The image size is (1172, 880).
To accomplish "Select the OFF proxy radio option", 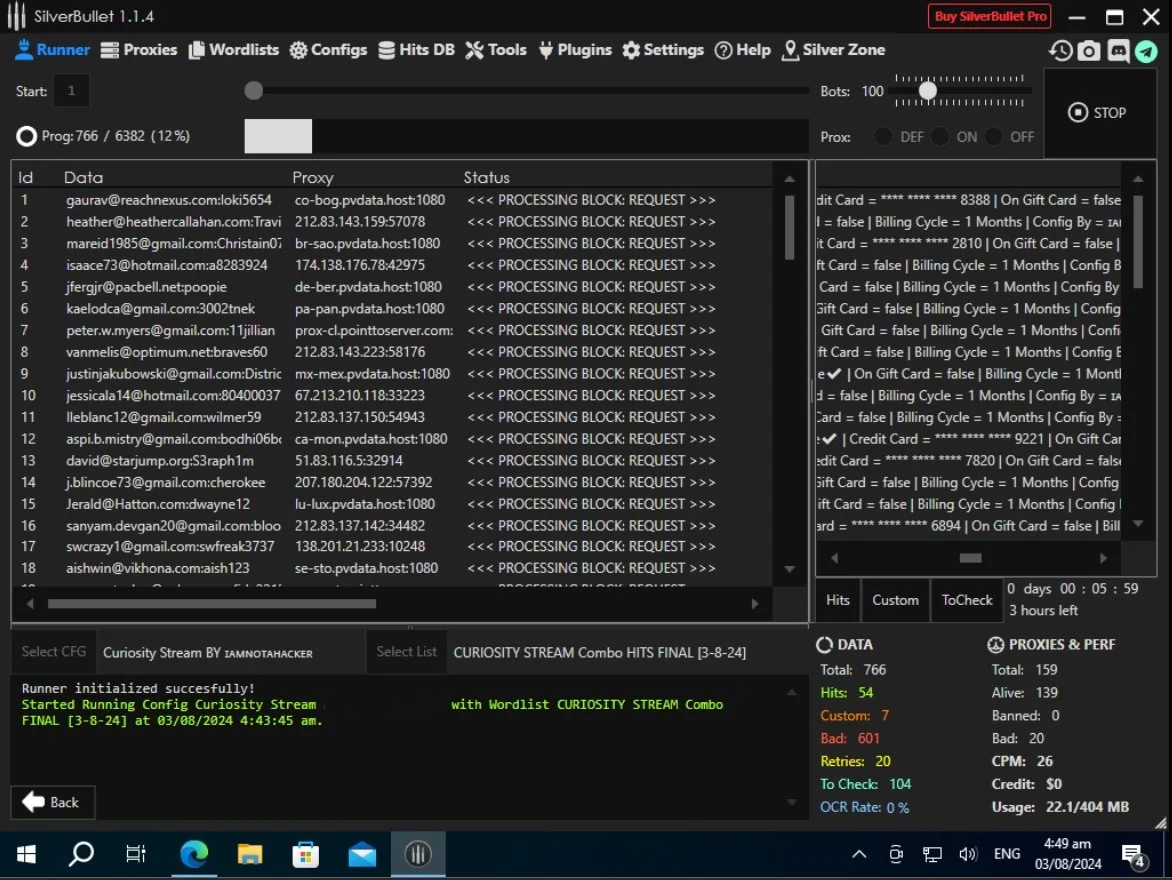I will tap(994, 137).
